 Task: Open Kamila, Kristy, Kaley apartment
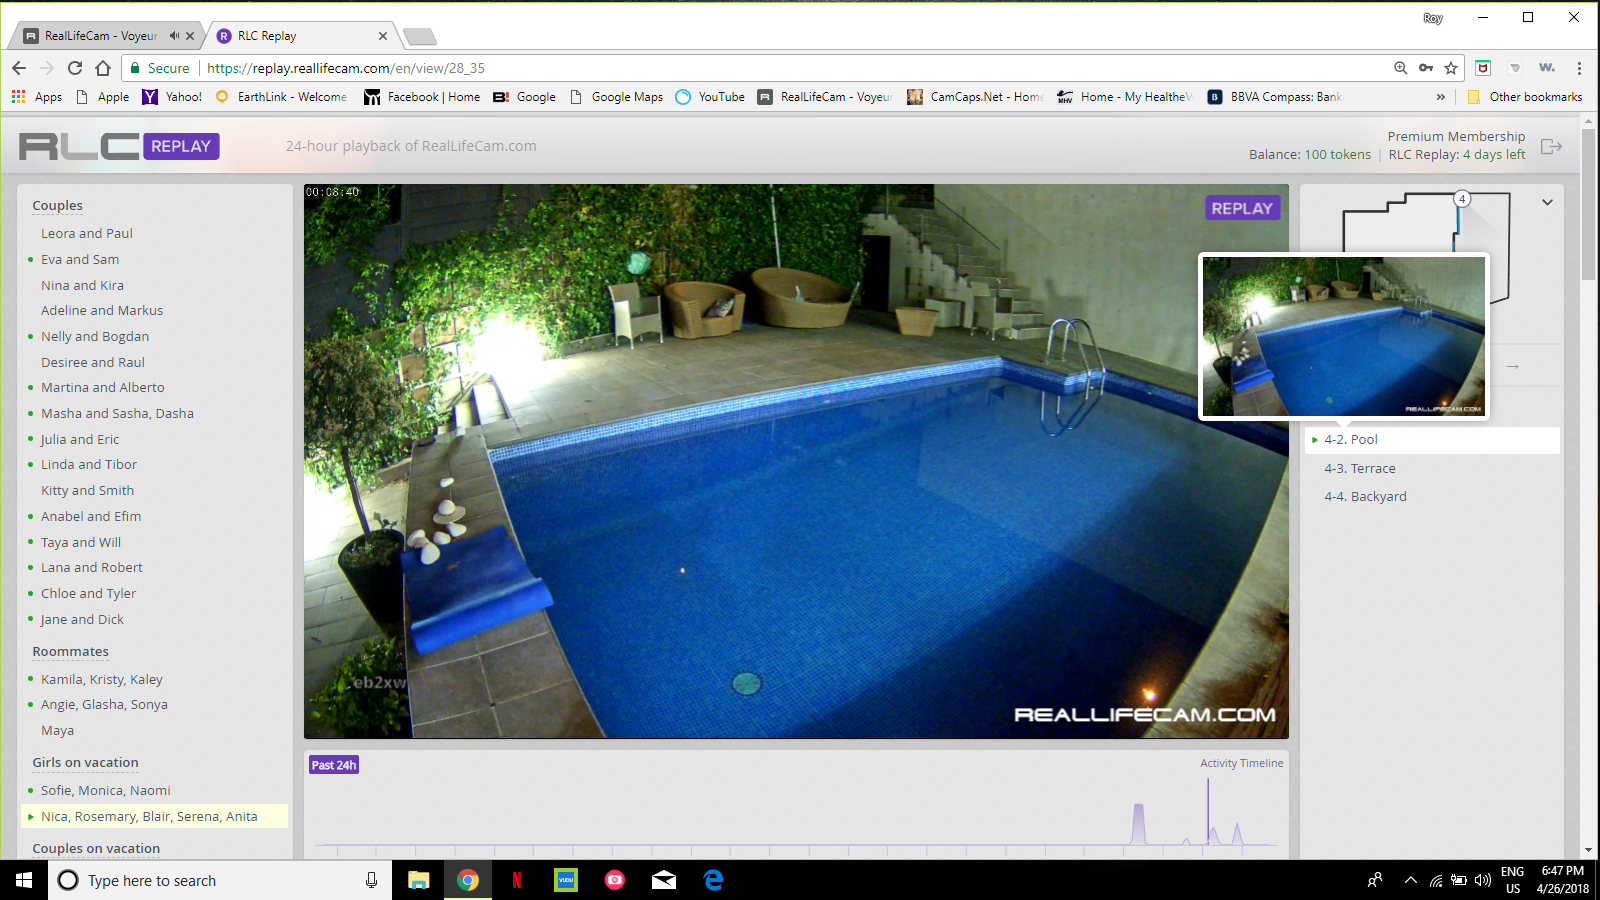[102, 680]
